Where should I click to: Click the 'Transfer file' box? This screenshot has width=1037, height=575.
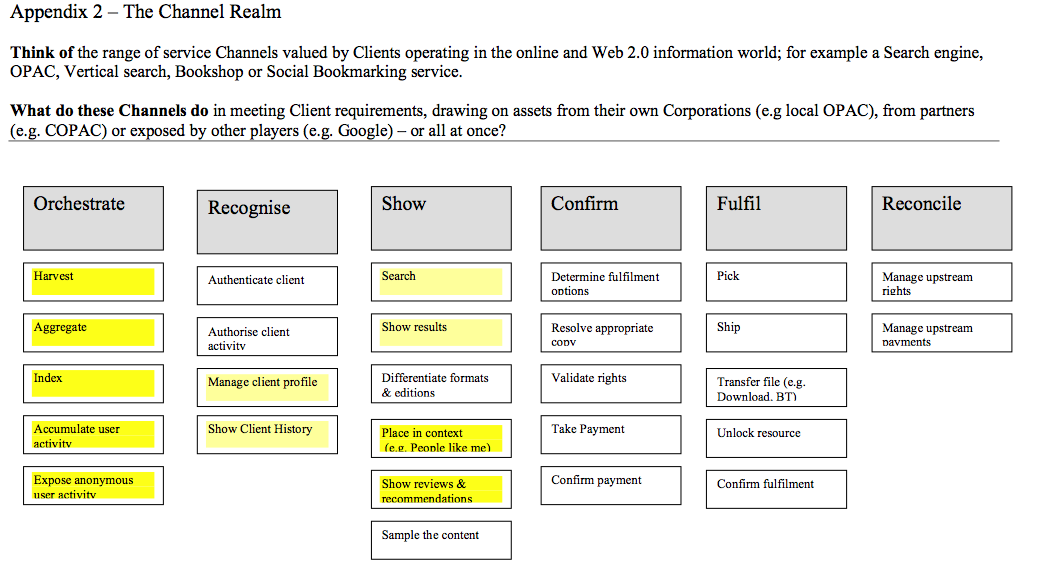(776, 388)
